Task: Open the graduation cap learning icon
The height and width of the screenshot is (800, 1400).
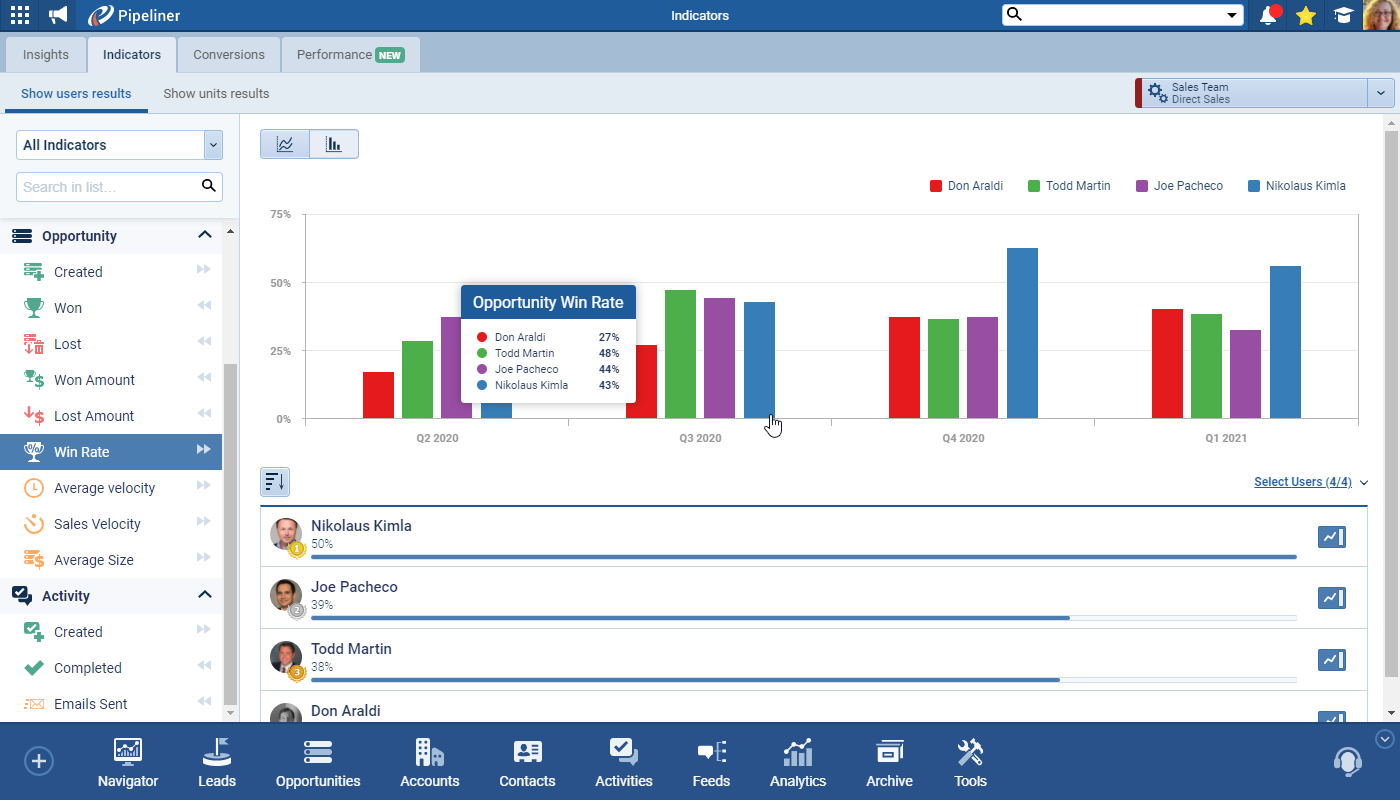Action: point(1343,16)
